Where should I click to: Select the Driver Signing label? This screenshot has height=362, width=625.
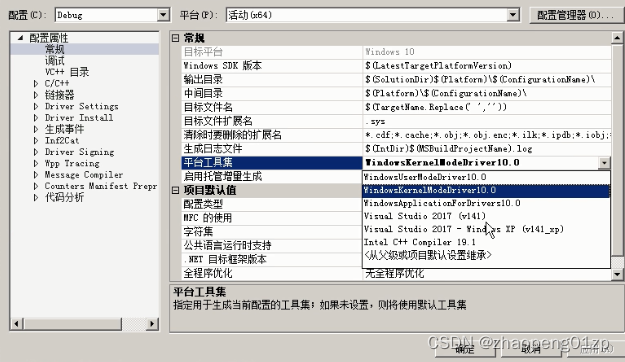[x=79, y=152]
